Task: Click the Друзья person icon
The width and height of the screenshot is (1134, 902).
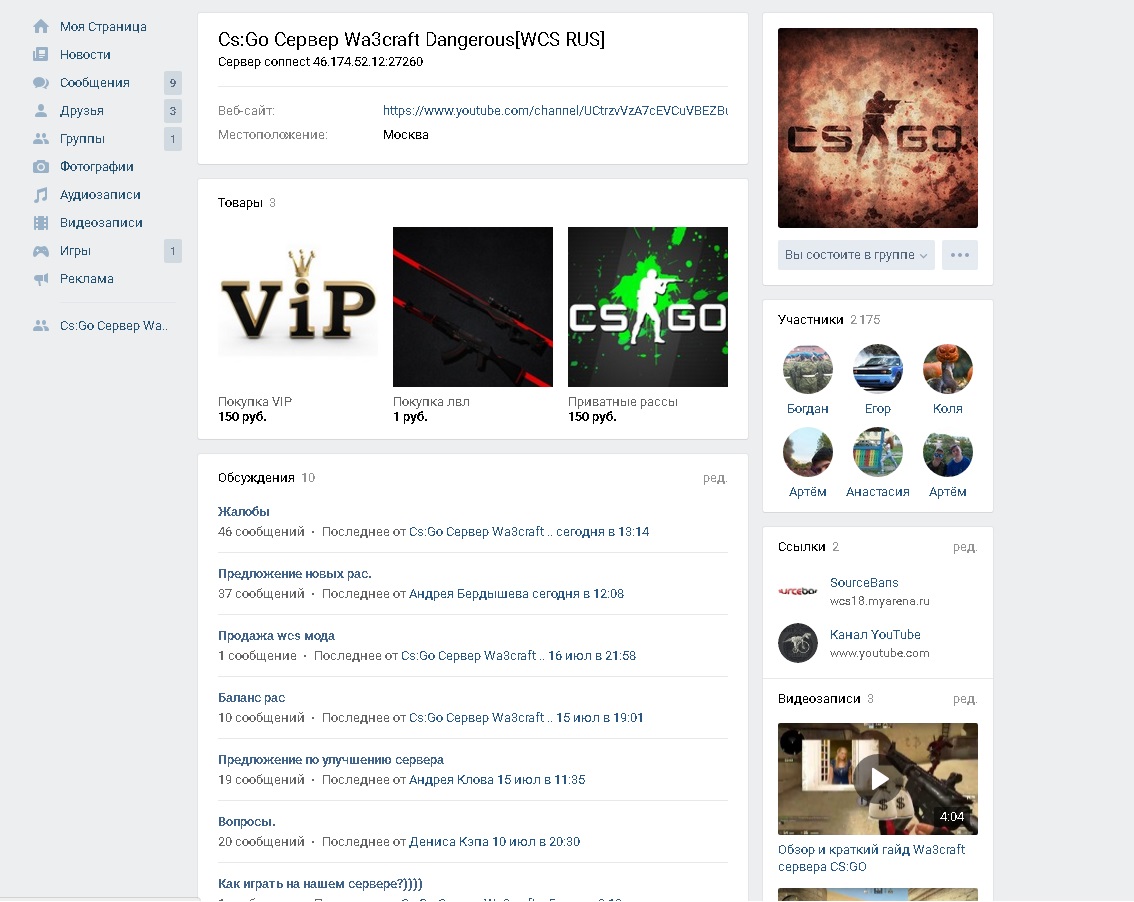Action: point(41,111)
